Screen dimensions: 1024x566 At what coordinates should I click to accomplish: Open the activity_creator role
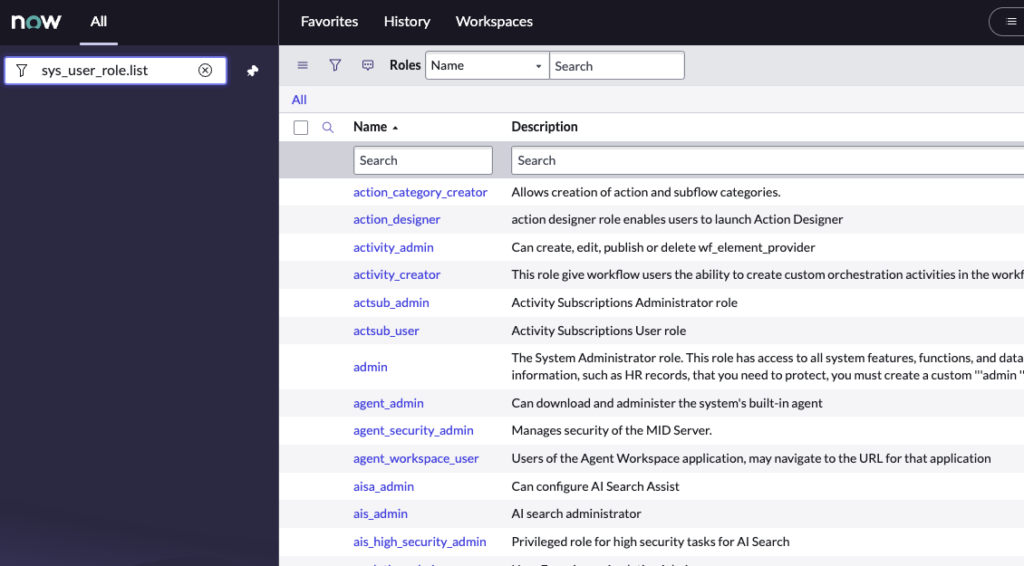pos(396,275)
